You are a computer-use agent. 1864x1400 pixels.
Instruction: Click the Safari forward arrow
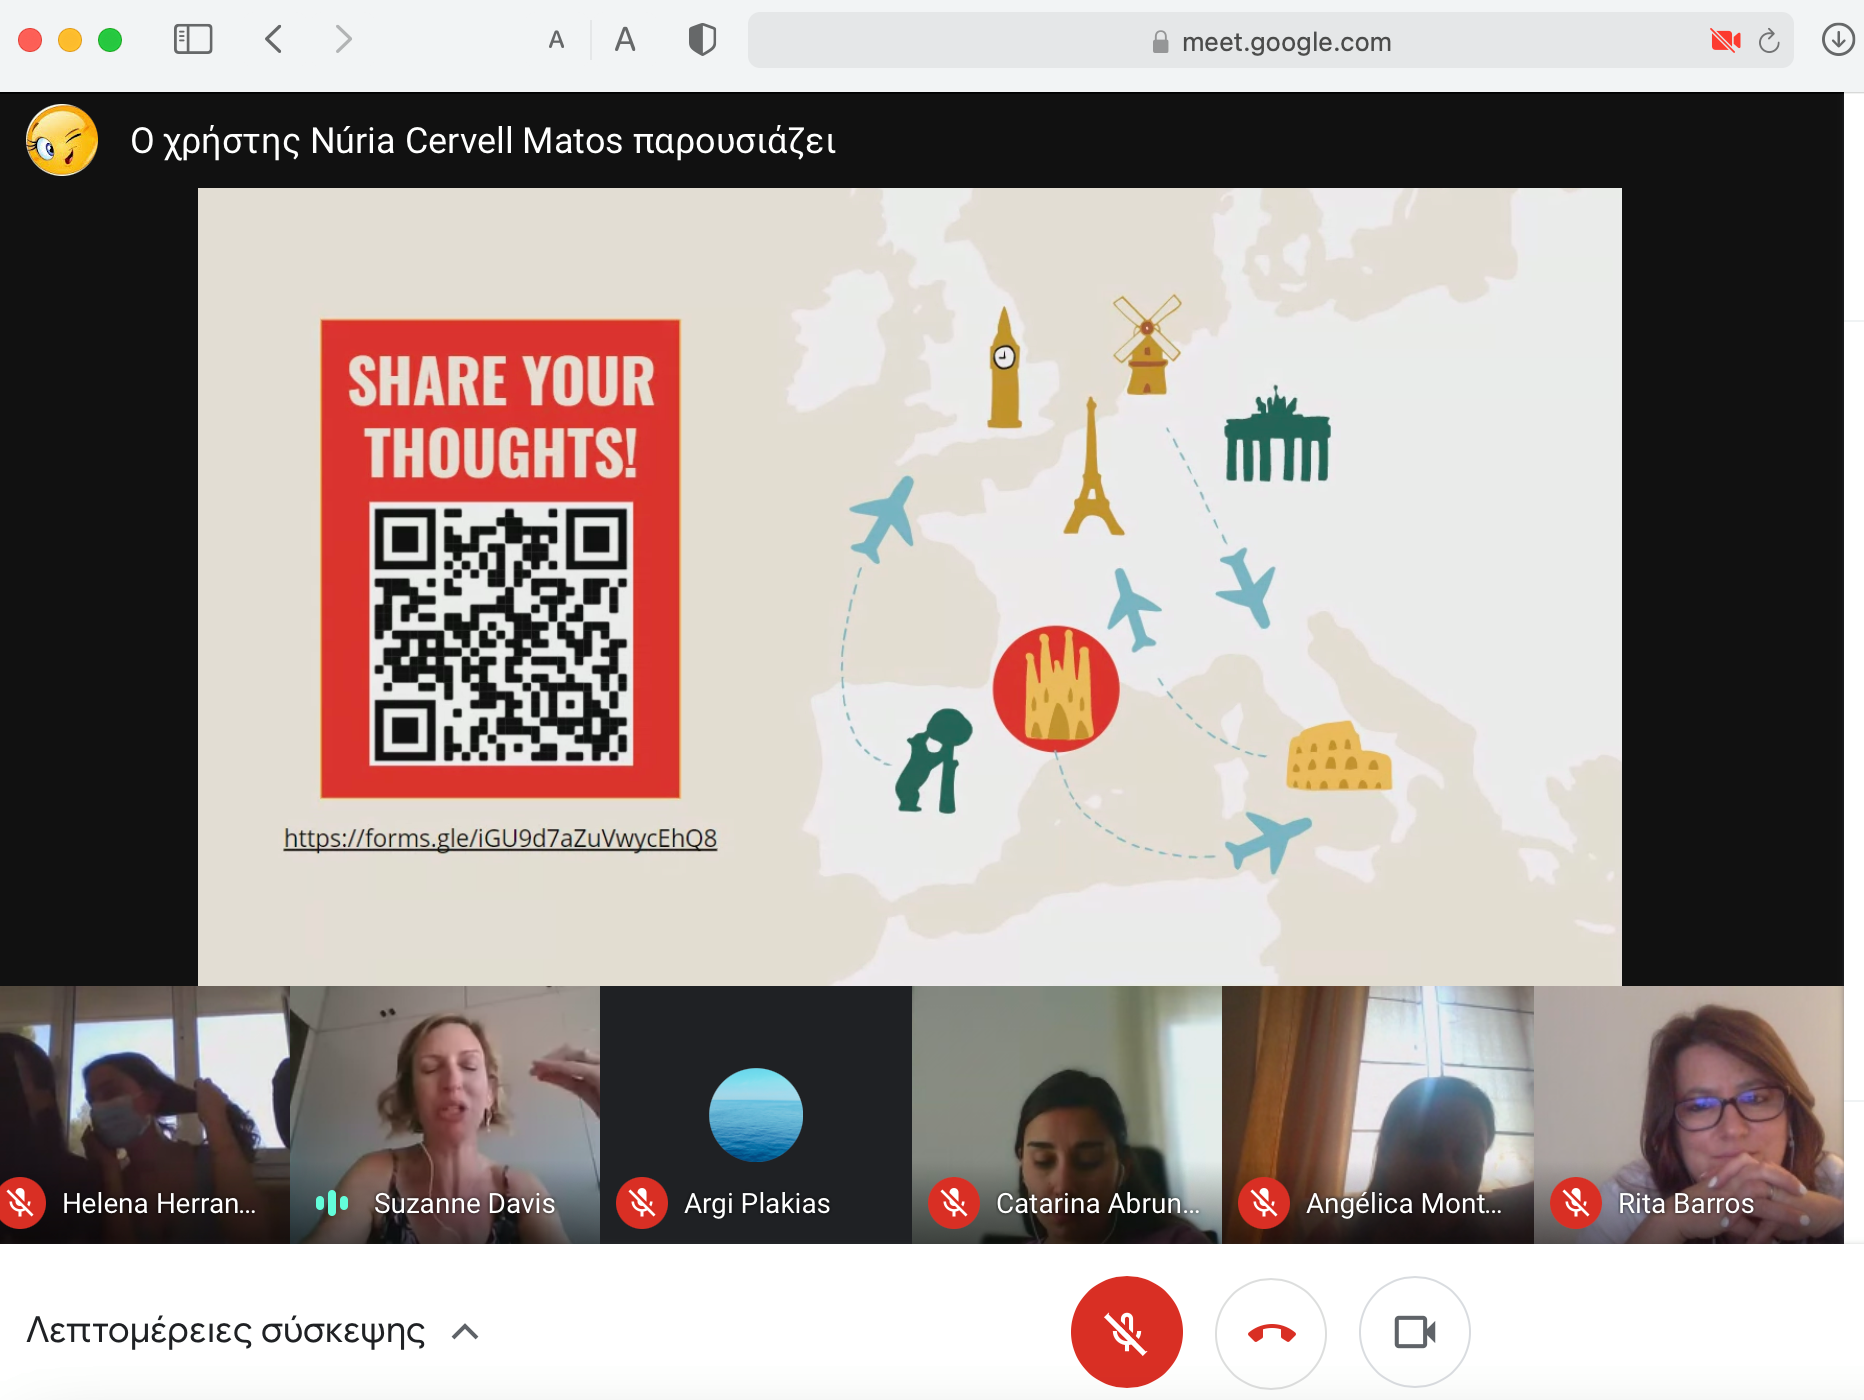point(343,40)
